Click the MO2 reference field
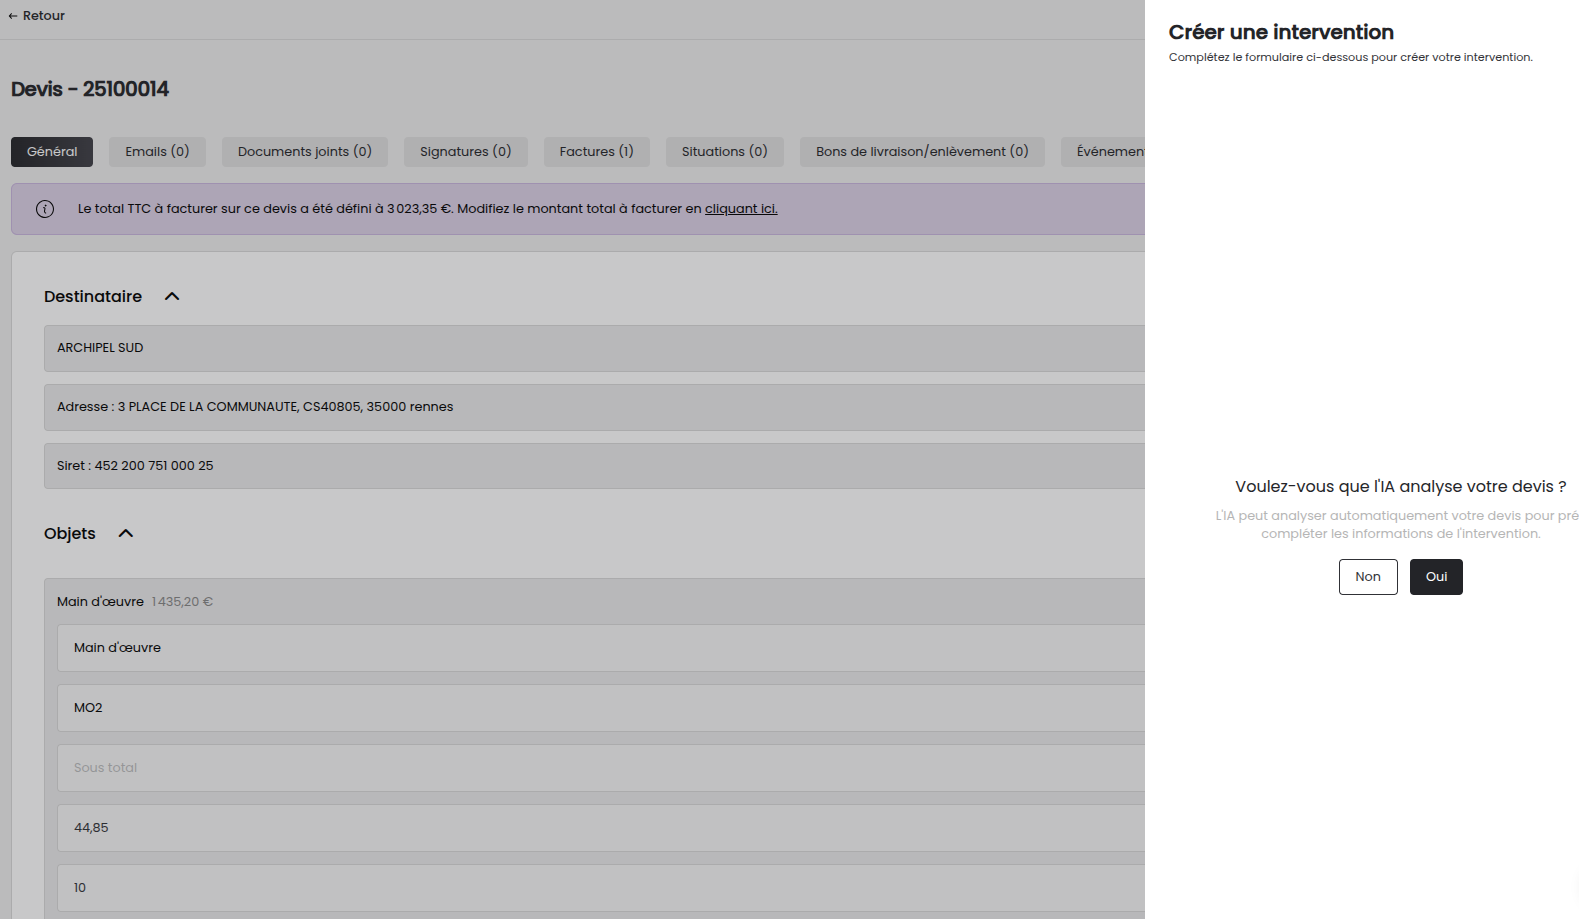1579x919 pixels. pos(600,708)
